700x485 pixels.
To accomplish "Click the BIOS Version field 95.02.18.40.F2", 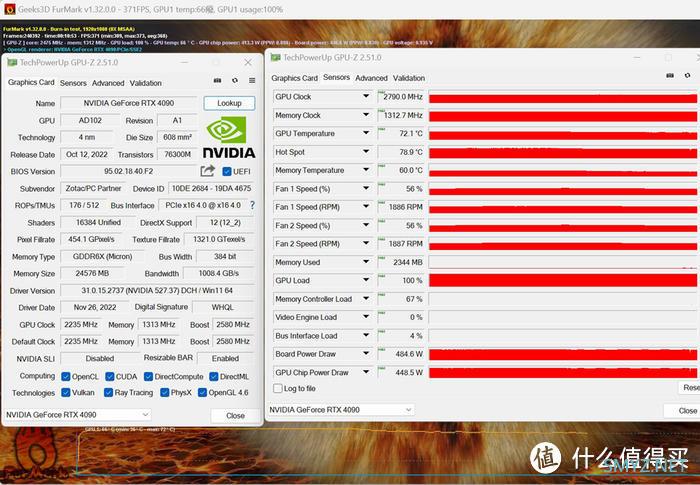I will (x=129, y=171).
